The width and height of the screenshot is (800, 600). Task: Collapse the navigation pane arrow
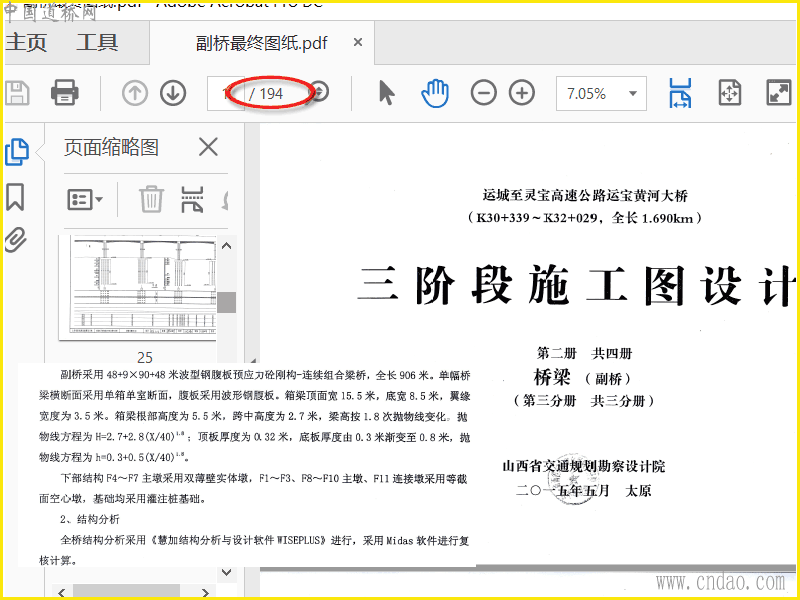(x=253, y=360)
